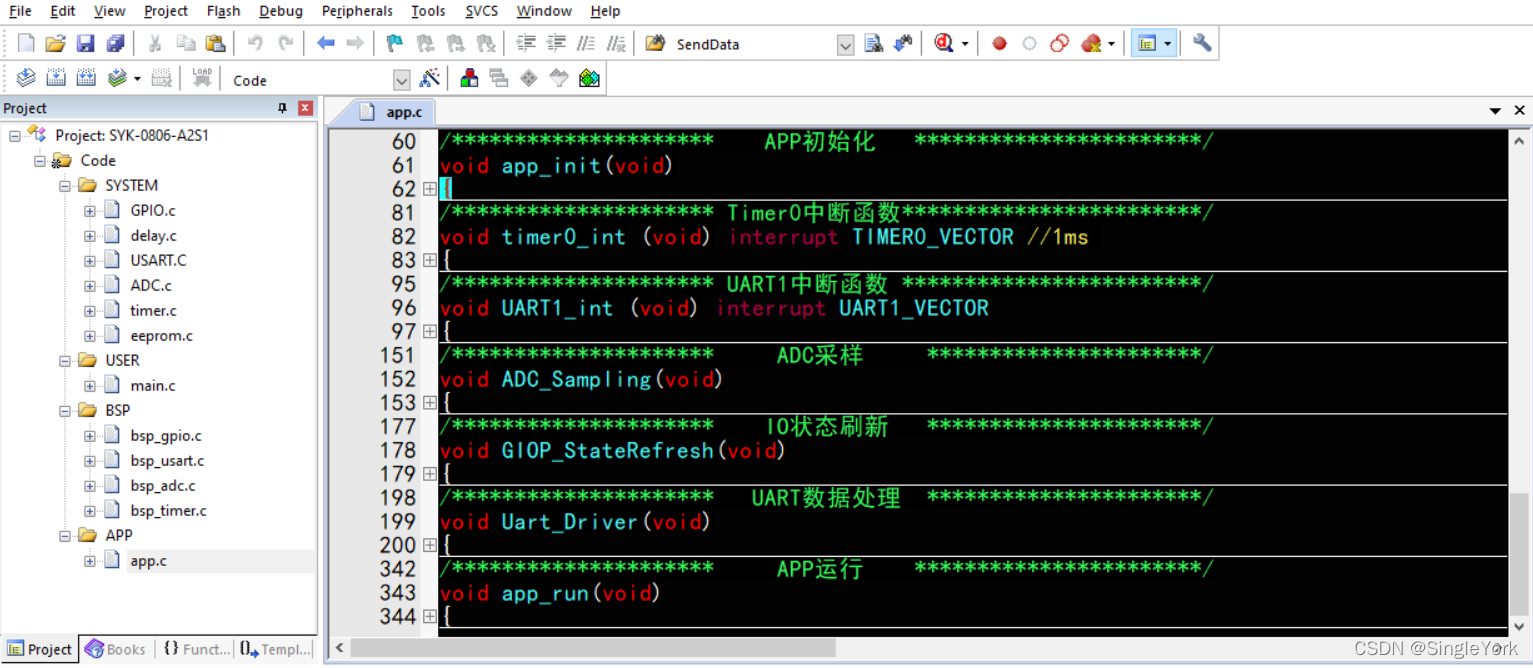Open the Code target dropdown
1533x668 pixels.
pos(402,81)
